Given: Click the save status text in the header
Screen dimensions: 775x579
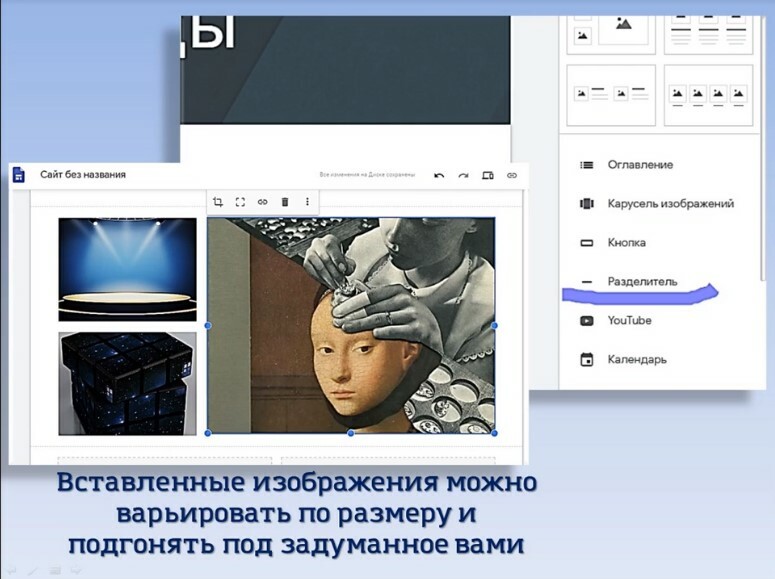Looking at the screenshot, I should 367,175.
